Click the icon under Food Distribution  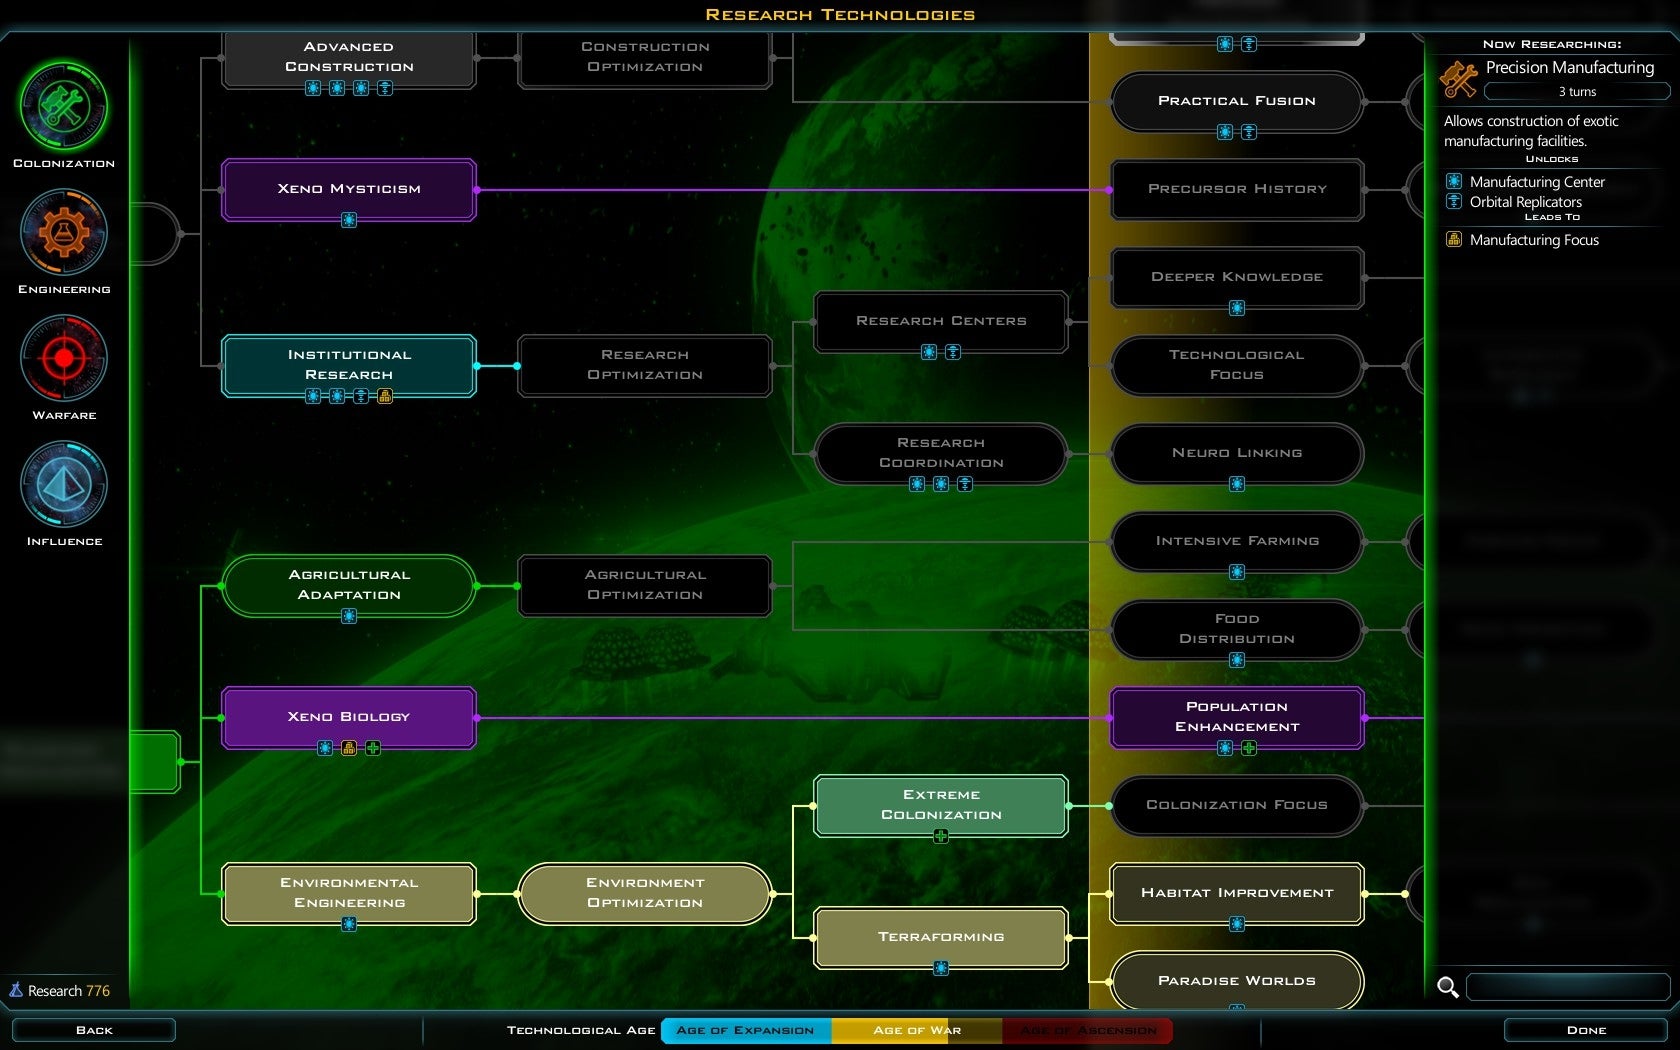[x=1237, y=660]
